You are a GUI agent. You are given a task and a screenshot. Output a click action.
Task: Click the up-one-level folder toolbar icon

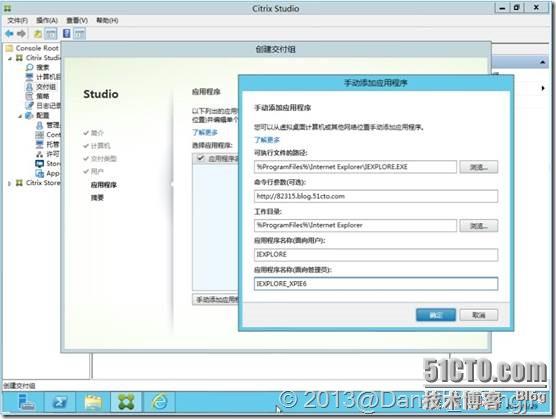tap(38, 34)
